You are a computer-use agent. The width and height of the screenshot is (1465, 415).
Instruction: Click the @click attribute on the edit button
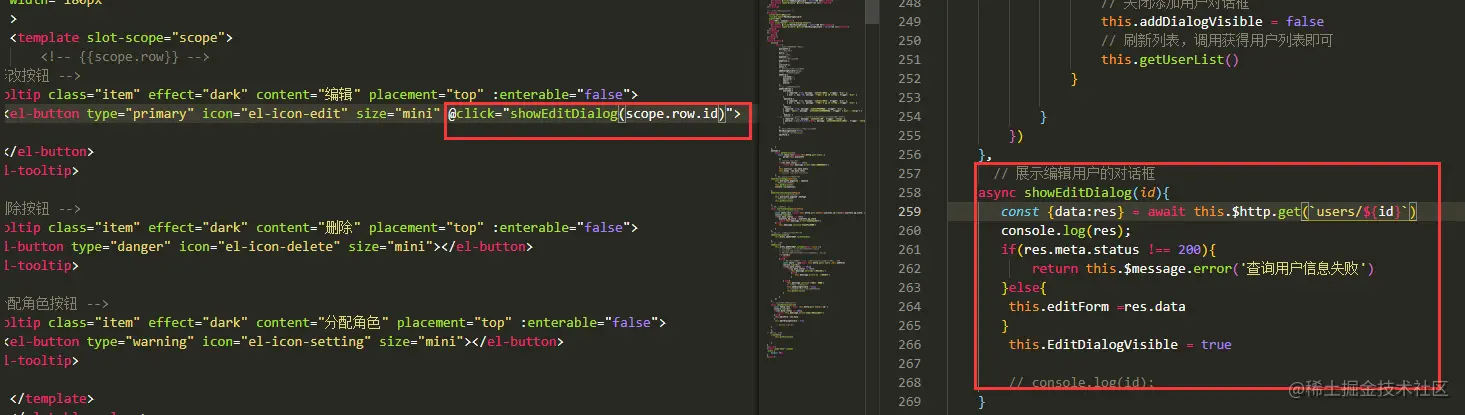[594, 114]
